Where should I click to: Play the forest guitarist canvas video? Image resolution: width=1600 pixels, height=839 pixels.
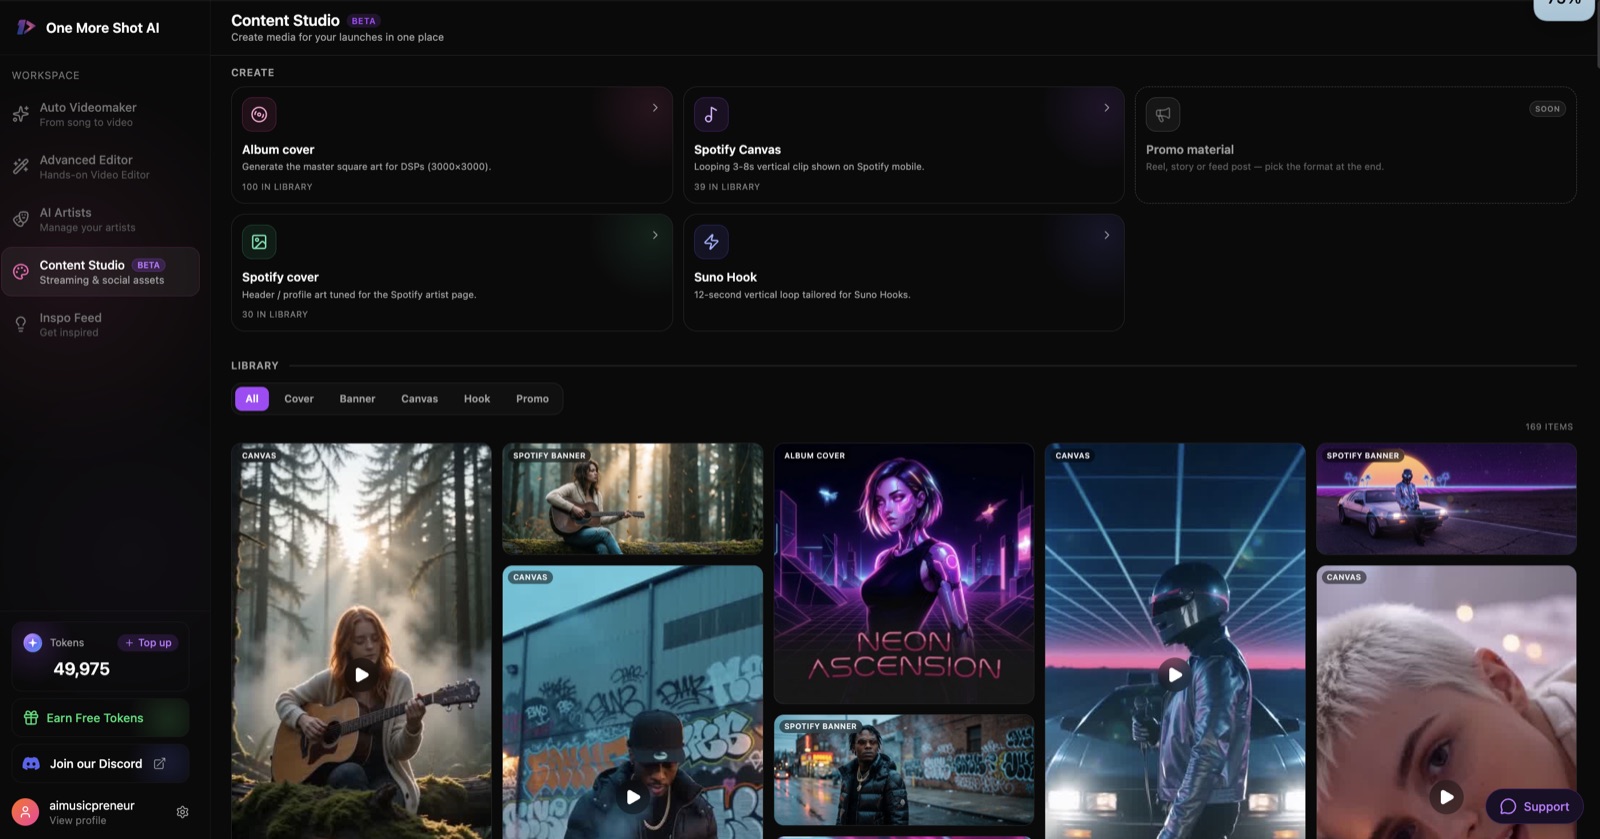362,675
